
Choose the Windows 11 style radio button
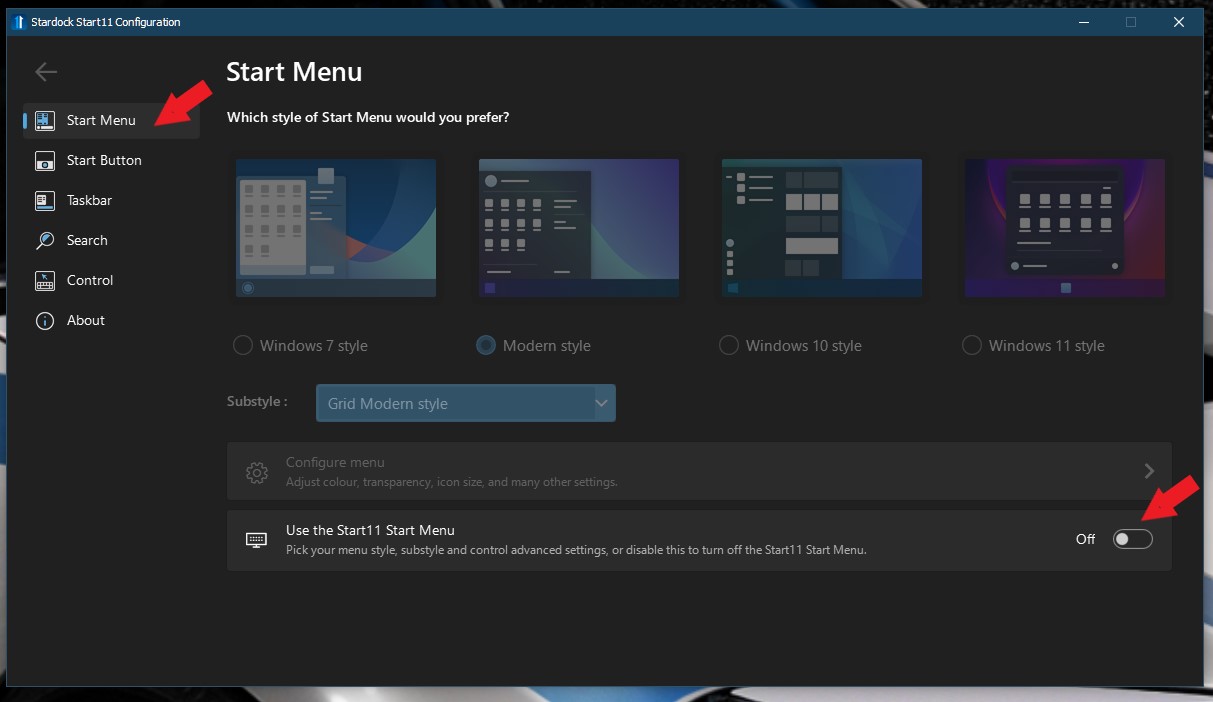click(x=972, y=346)
